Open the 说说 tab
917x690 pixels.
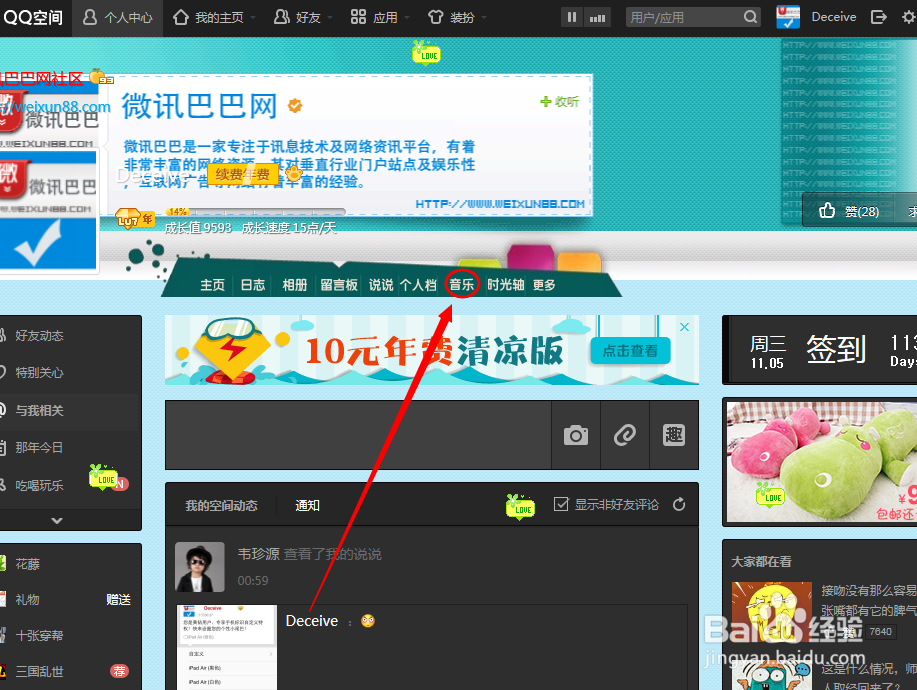pos(381,285)
